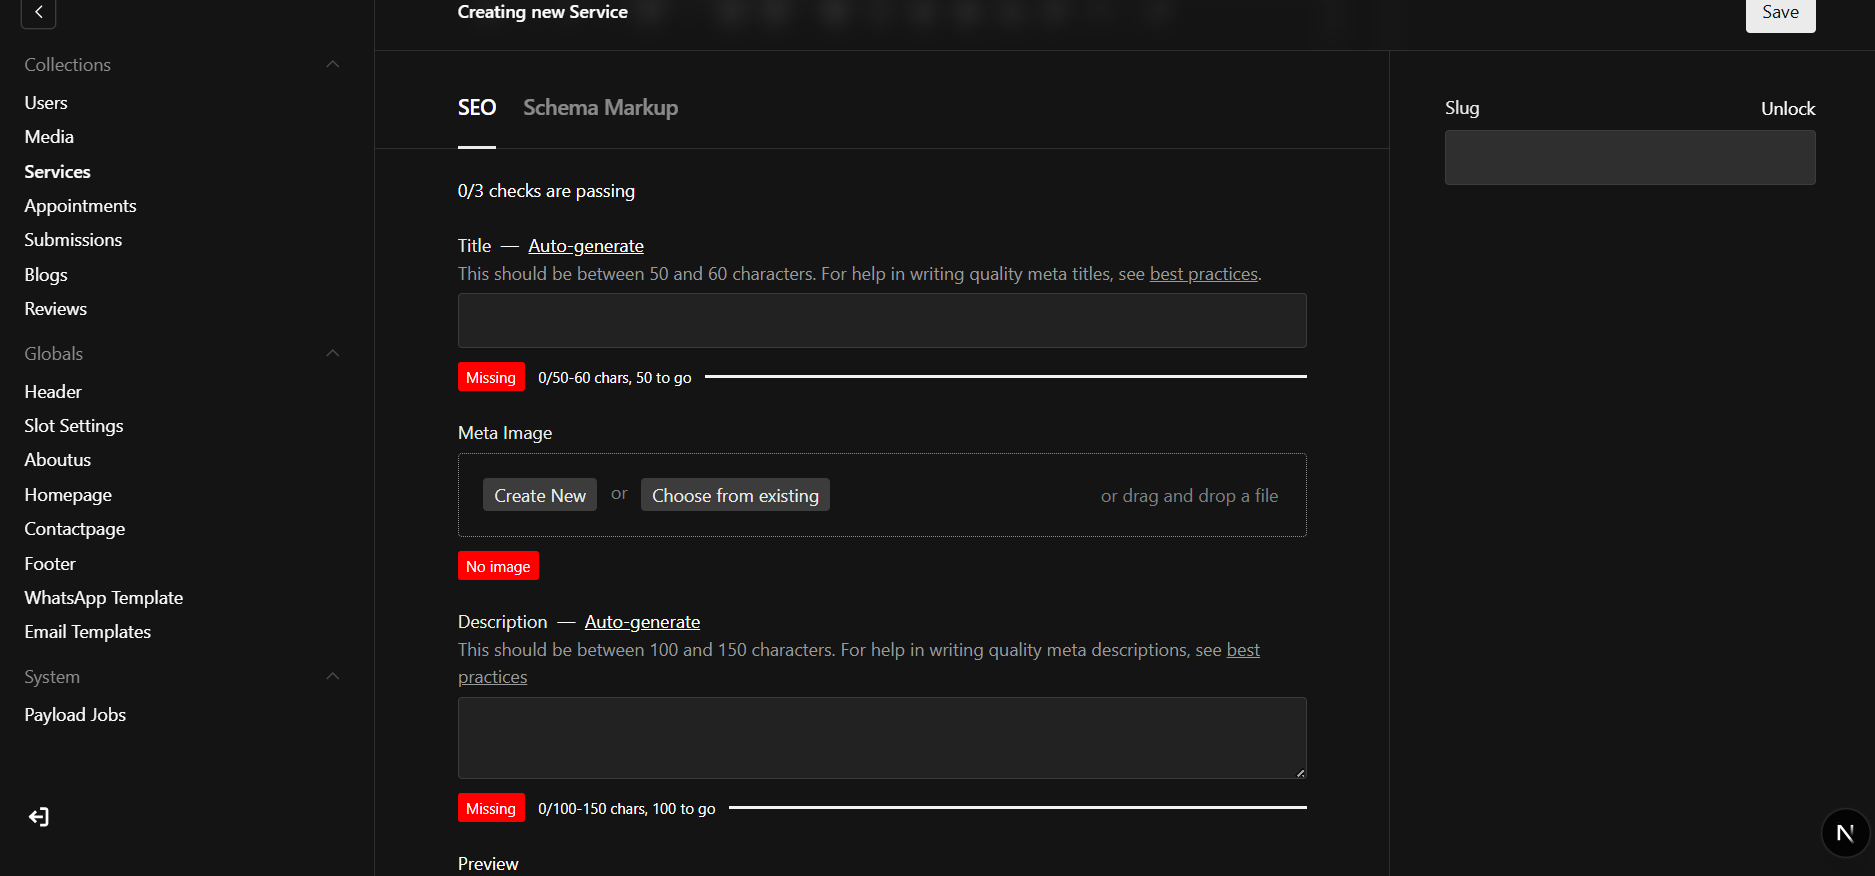Auto-generate the meta Description
This screenshot has height=876, width=1875.
pyautogui.click(x=642, y=622)
